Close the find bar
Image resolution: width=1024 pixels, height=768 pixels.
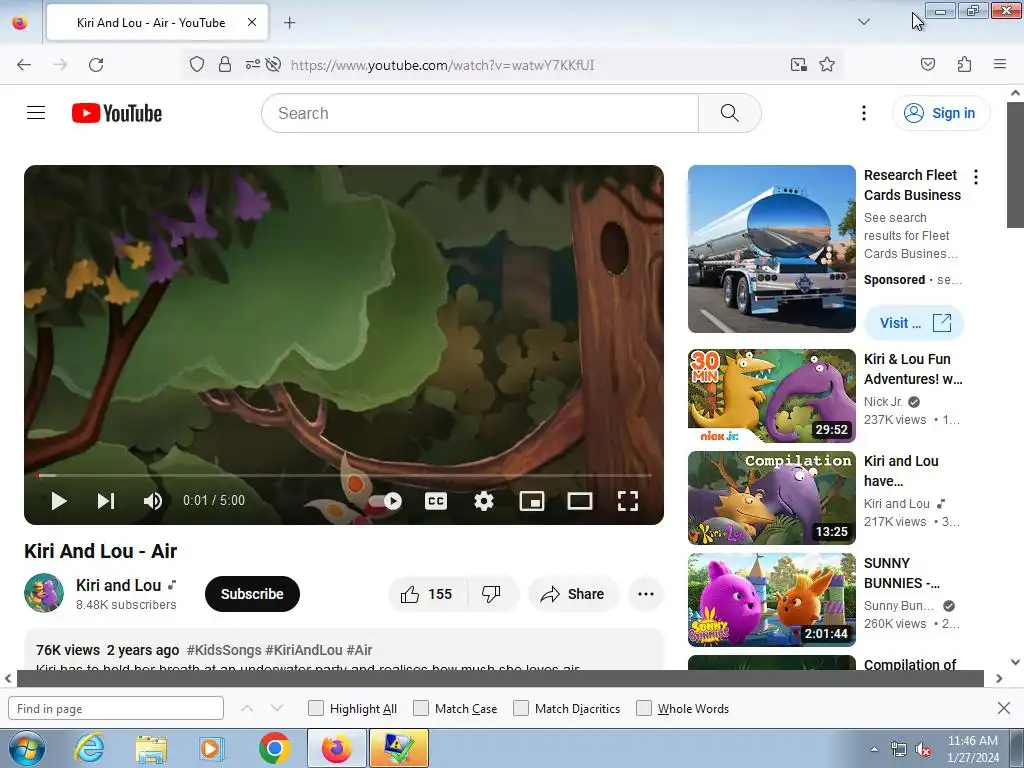click(x=1004, y=708)
